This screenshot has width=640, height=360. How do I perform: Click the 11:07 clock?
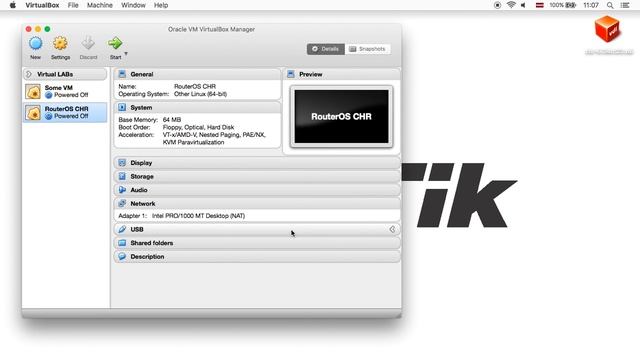[x=591, y=5]
